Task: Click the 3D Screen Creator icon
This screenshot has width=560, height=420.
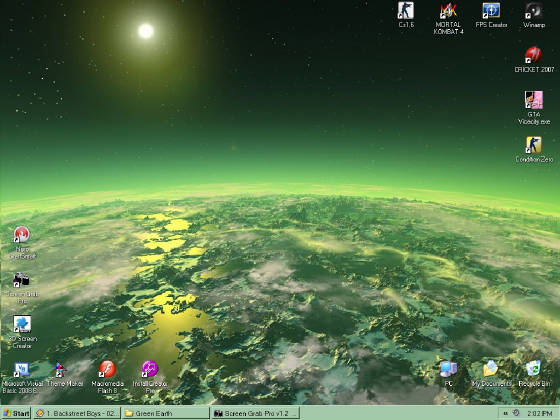Action: (22, 324)
